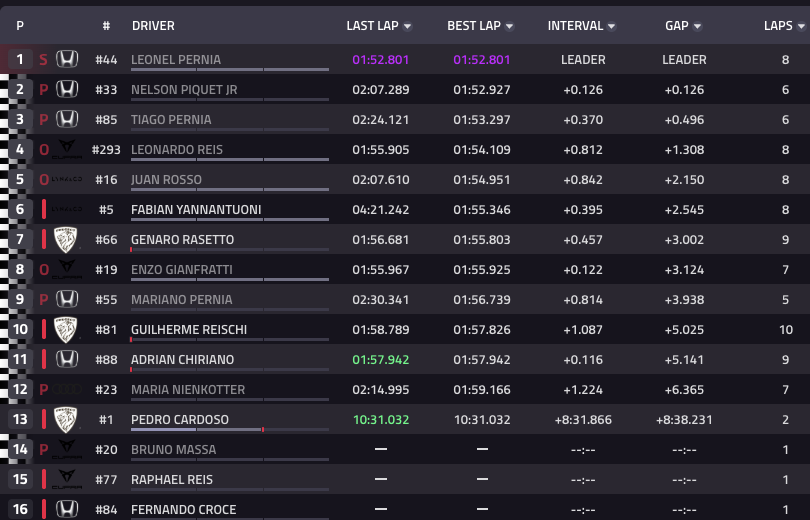Click the Cupra logo beside Raphael Reis

(67, 480)
